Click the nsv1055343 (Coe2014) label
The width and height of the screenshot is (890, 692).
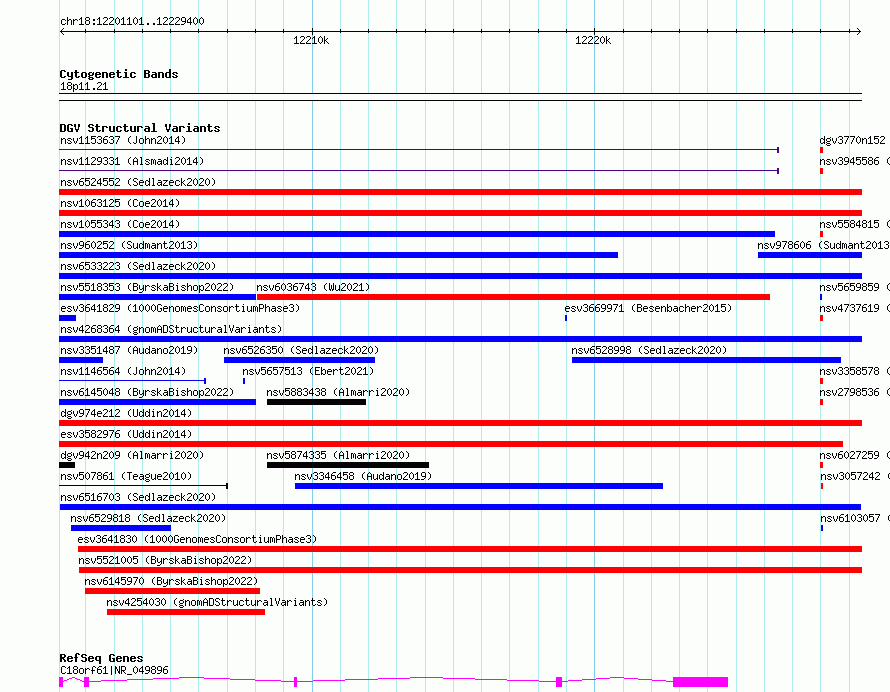120,224
